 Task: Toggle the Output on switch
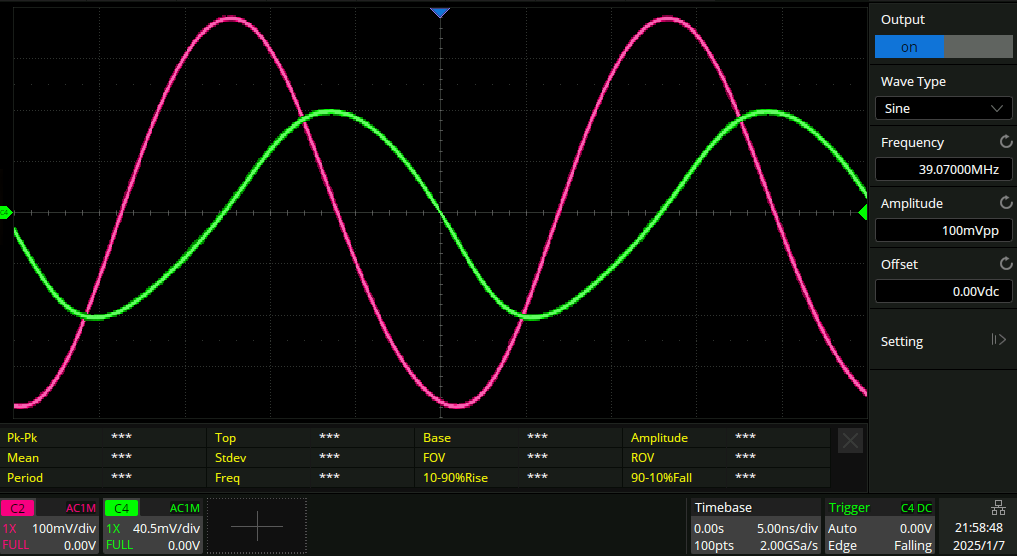[x=943, y=47]
